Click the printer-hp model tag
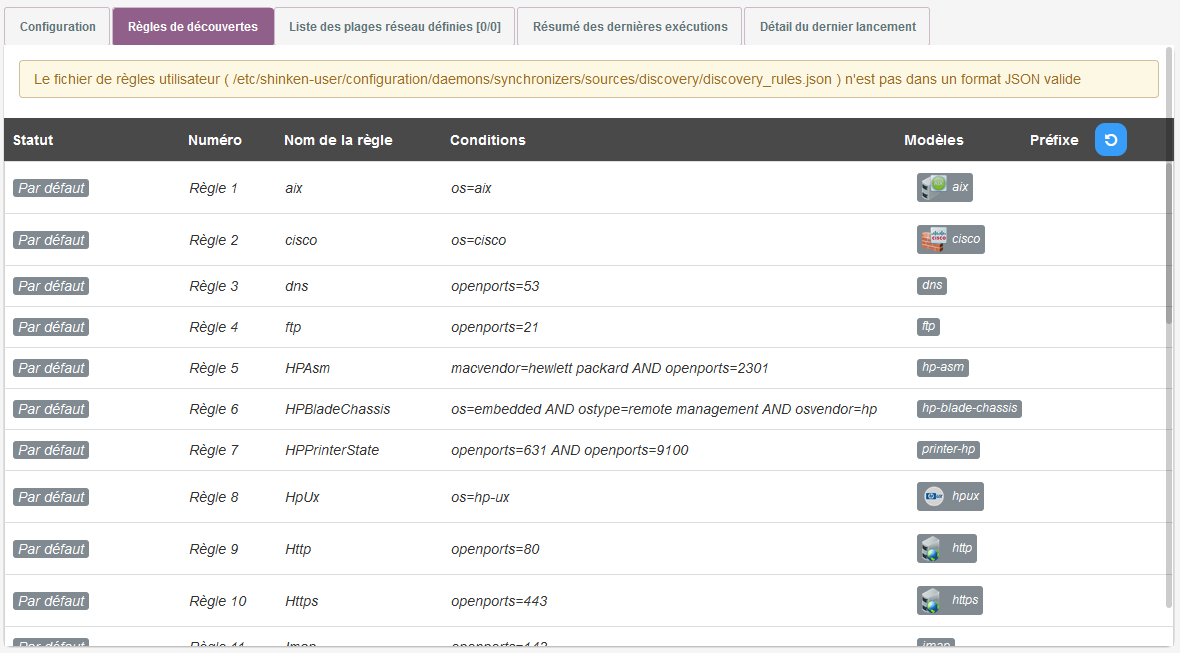This screenshot has width=1180, height=653. tap(948, 450)
